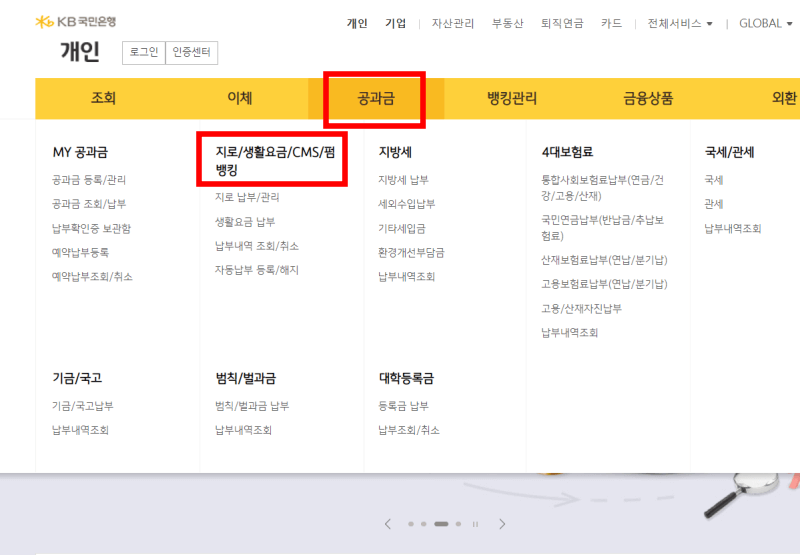This screenshot has height=555, width=800.
Task: Open the 공과금 main tab
Action: point(376,98)
